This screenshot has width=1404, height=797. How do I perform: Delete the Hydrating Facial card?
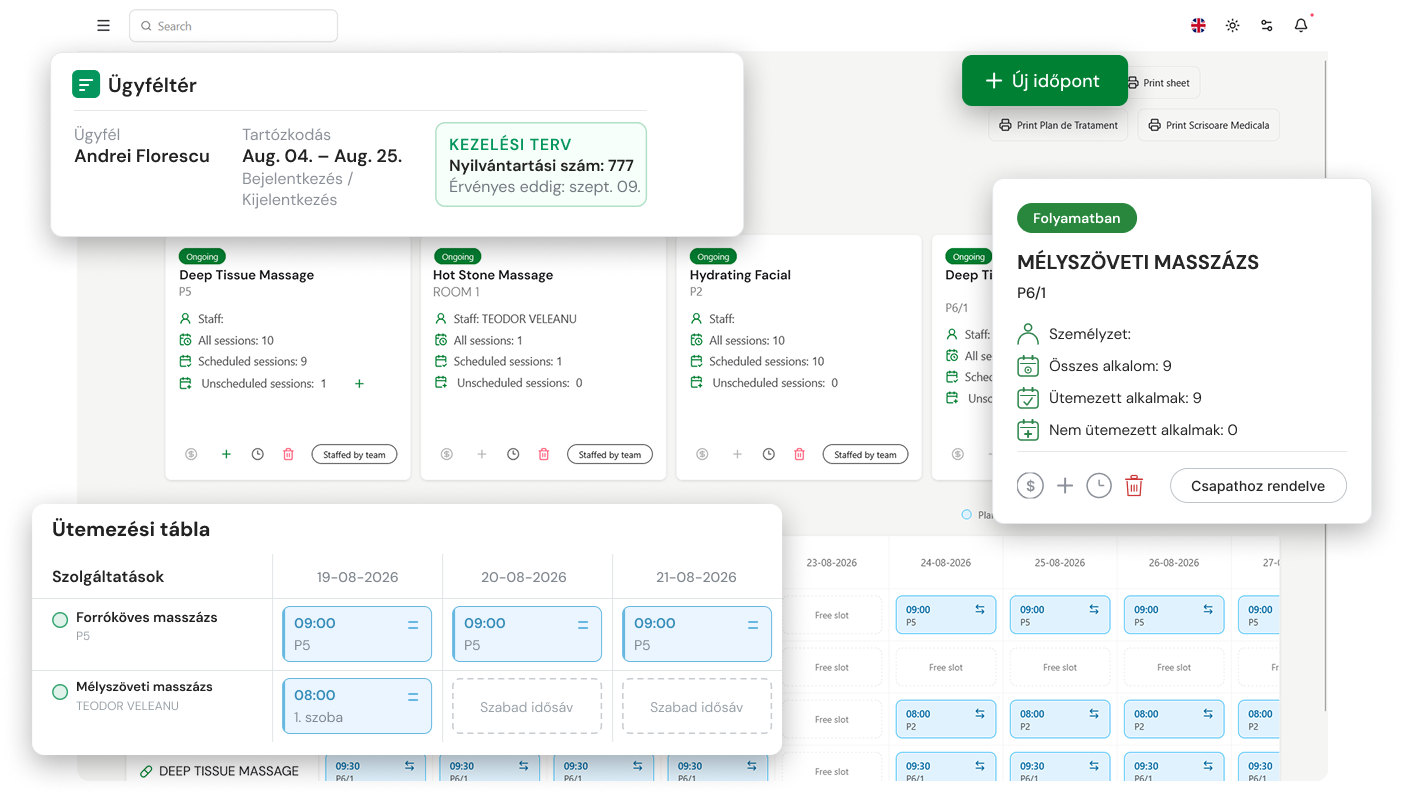pos(799,454)
